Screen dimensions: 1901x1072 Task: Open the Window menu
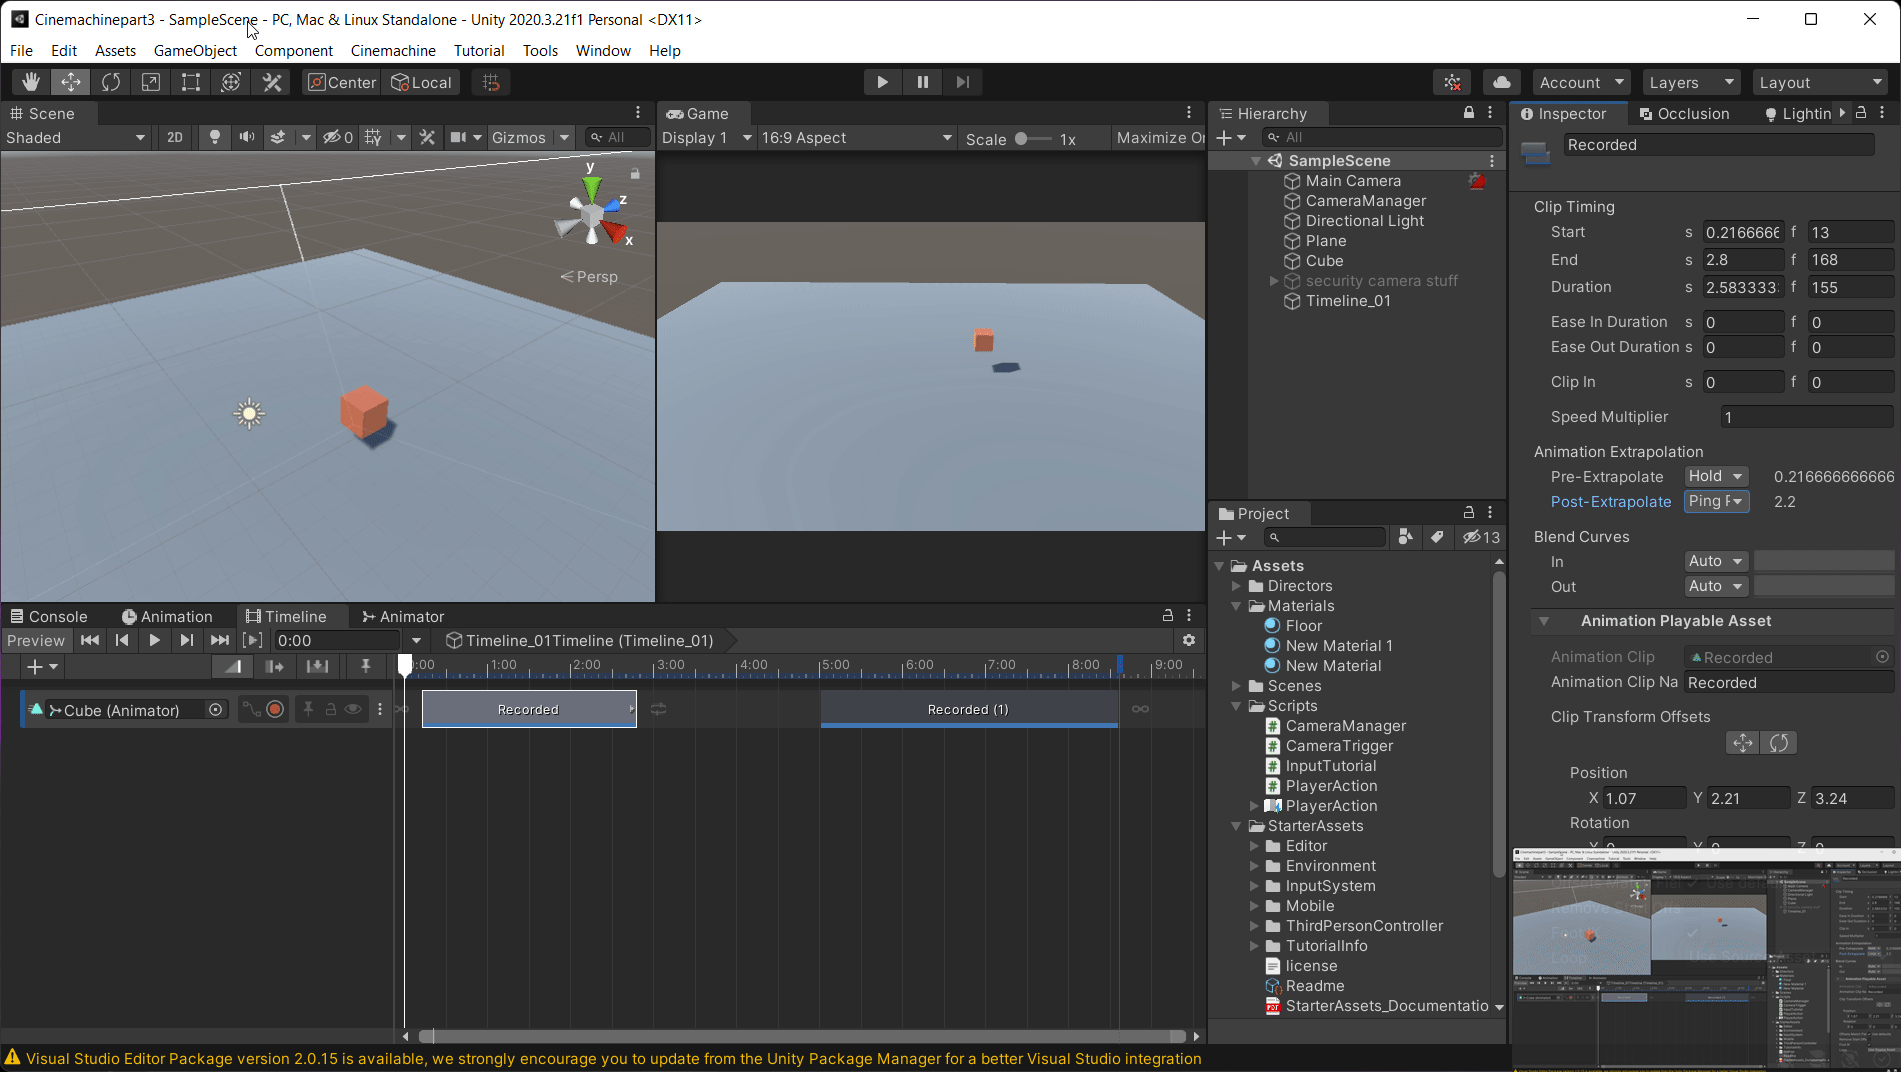(603, 50)
